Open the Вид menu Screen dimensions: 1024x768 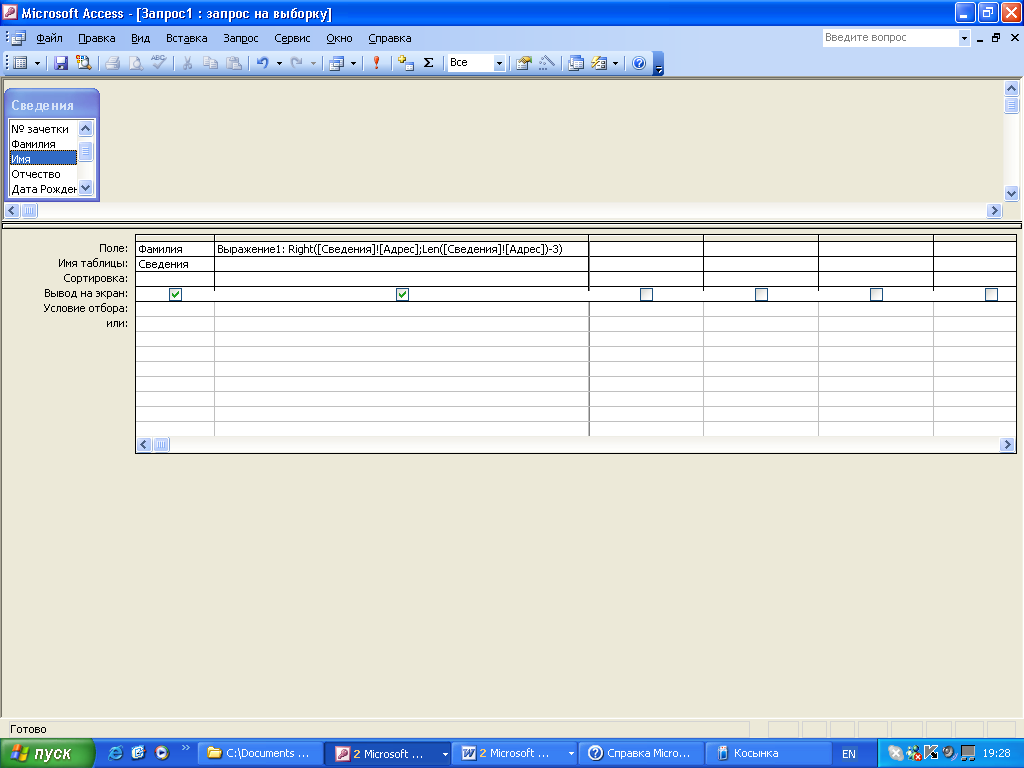(140, 38)
